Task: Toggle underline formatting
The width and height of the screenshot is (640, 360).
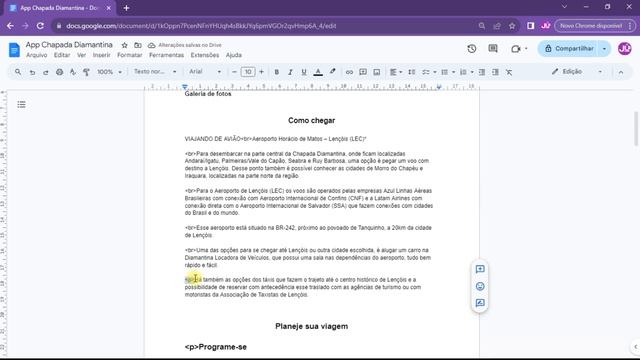Action: 304,72
